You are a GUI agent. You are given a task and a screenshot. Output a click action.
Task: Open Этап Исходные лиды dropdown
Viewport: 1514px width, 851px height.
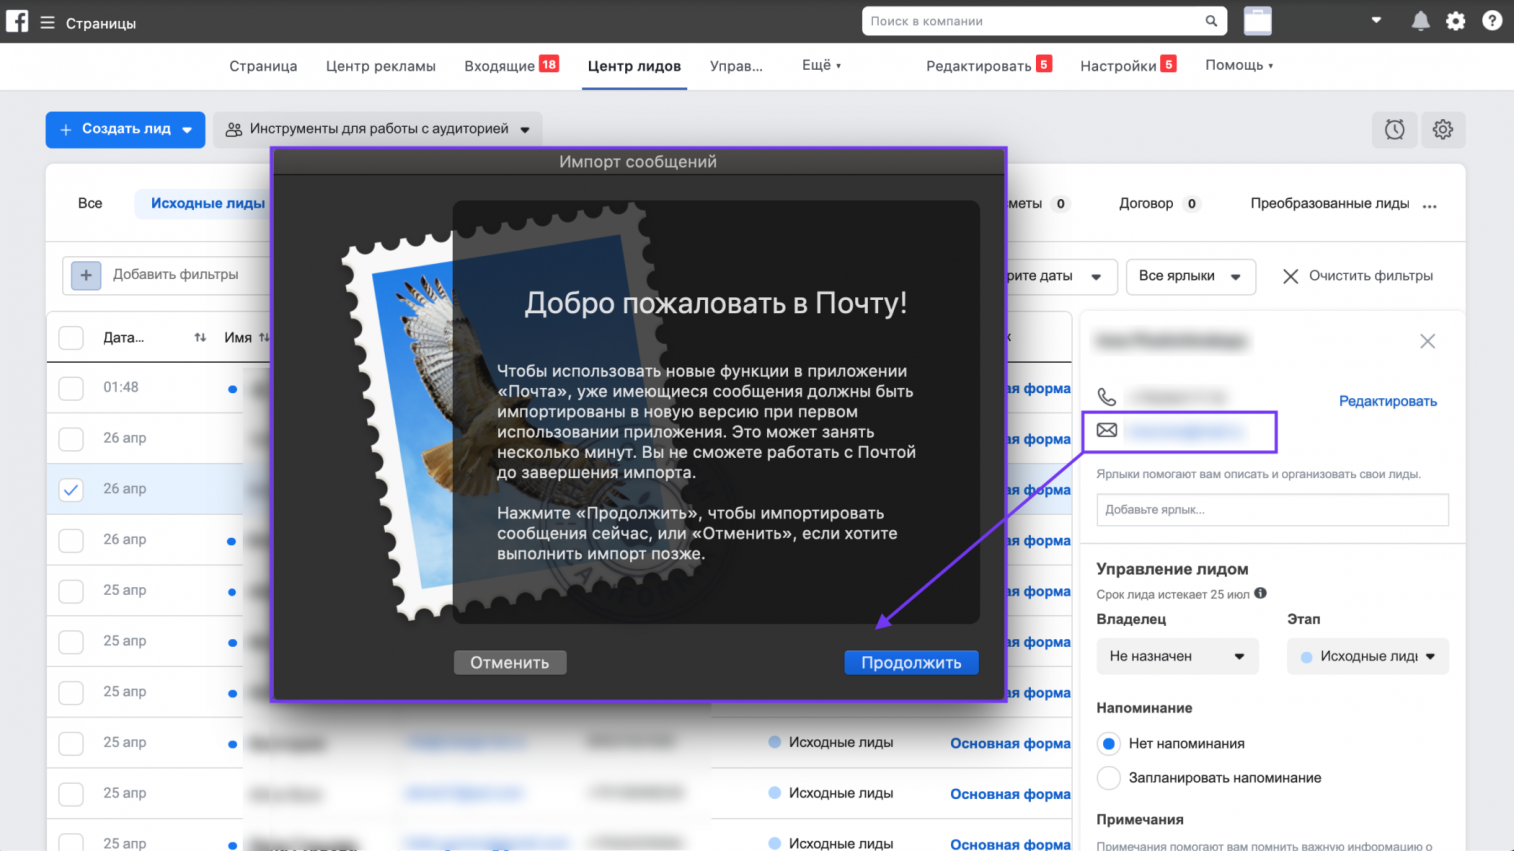[1367, 656]
